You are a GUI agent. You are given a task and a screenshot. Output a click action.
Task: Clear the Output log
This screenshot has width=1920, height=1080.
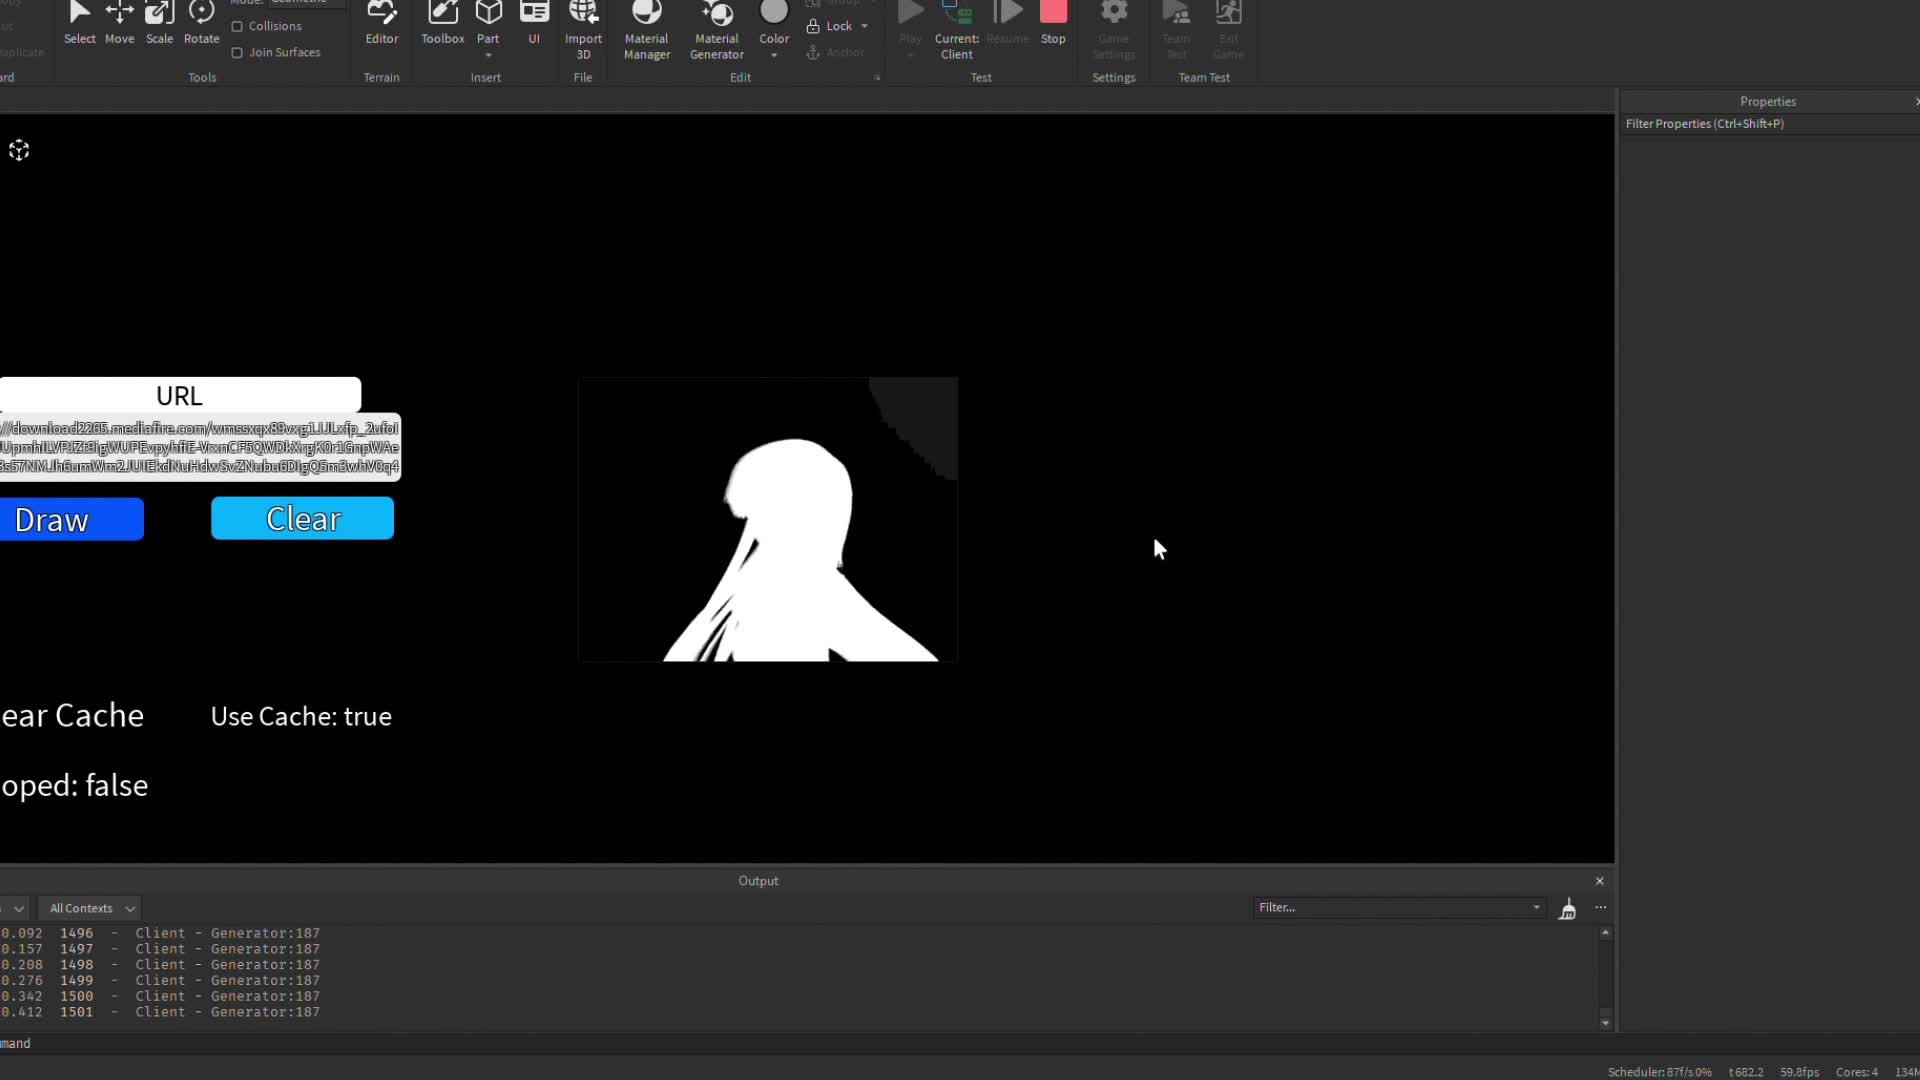coord(1568,908)
